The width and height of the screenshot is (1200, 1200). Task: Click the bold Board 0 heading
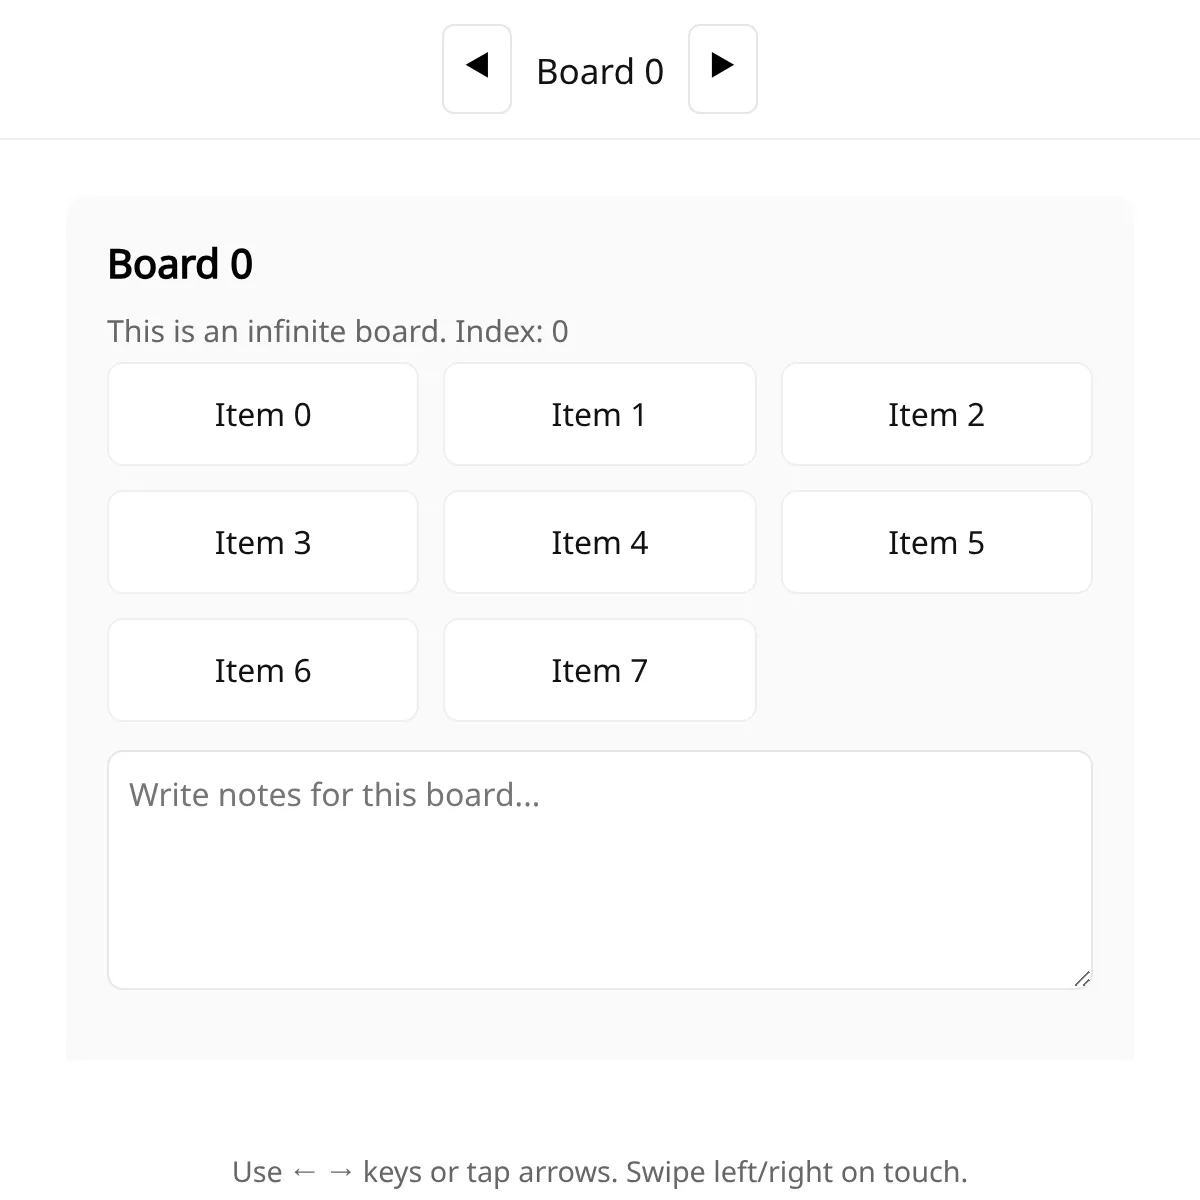click(180, 265)
